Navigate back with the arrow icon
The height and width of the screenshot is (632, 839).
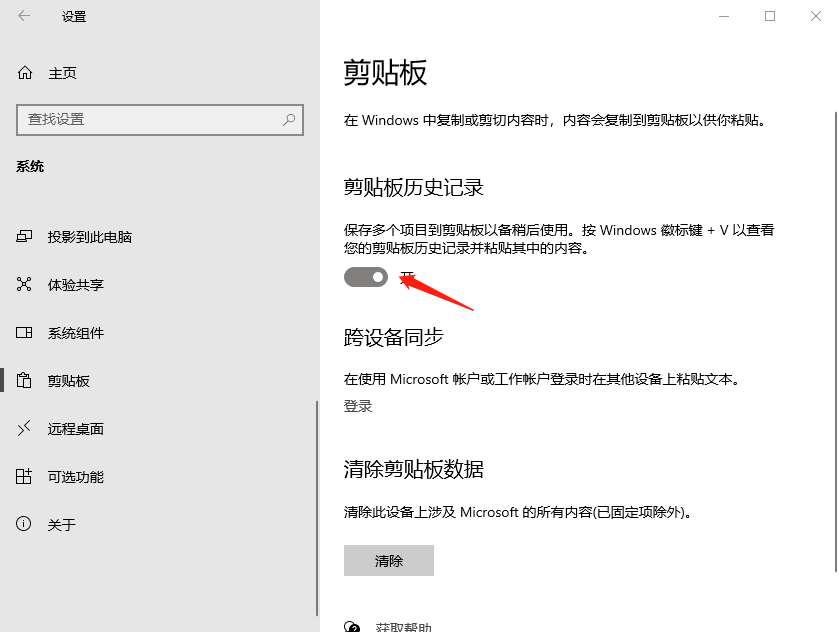(21, 17)
